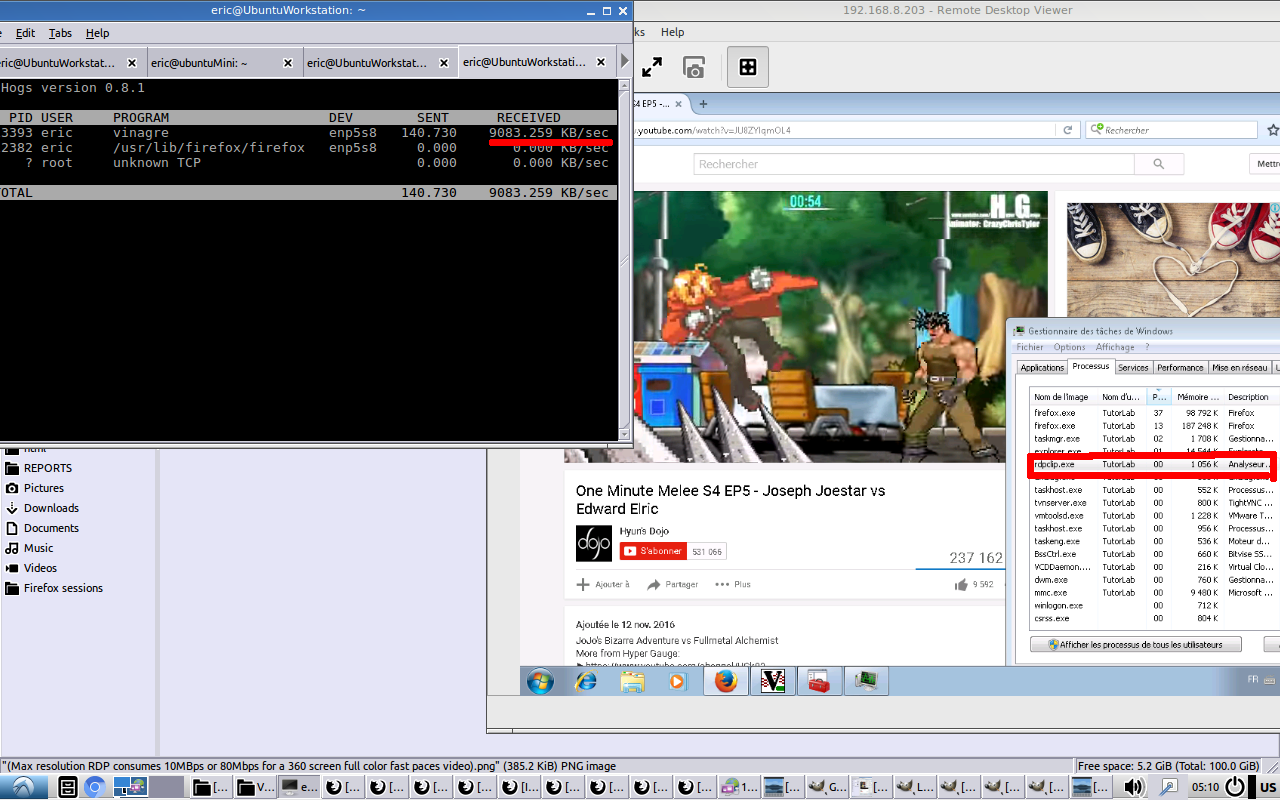Click the Windows Start orb on remote desktop

(540, 681)
